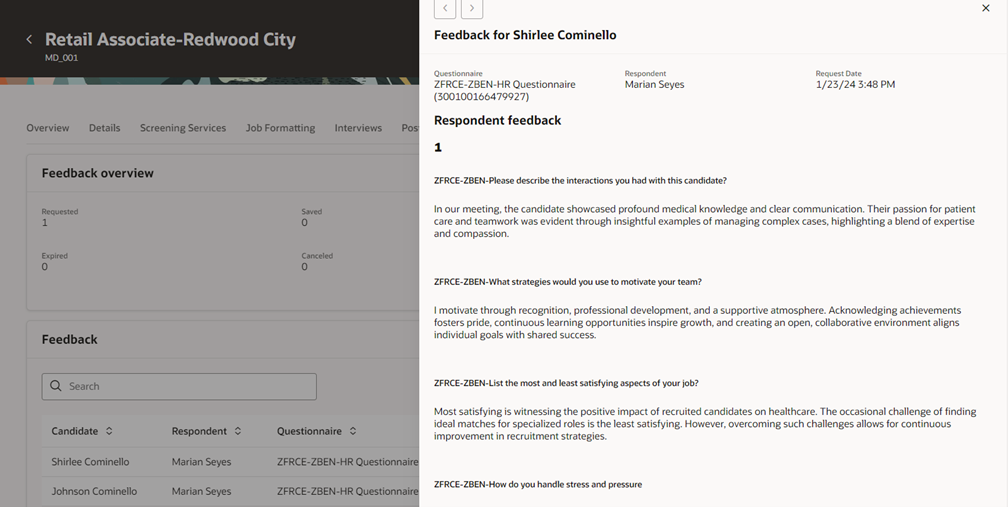This screenshot has width=1008, height=507.
Task: Click respondent name Marian Seyes in panel
Action: click(x=654, y=85)
